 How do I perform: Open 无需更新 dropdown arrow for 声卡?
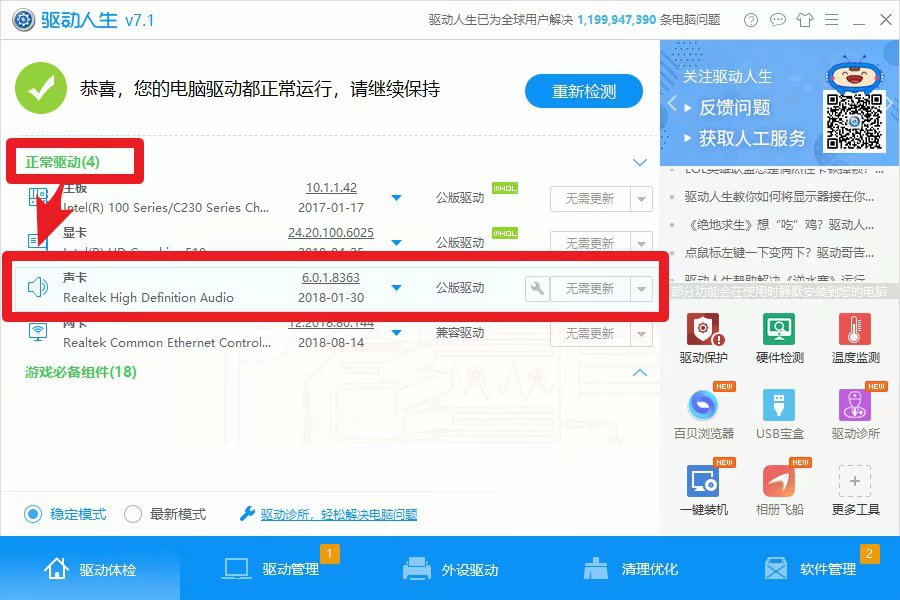point(641,288)
